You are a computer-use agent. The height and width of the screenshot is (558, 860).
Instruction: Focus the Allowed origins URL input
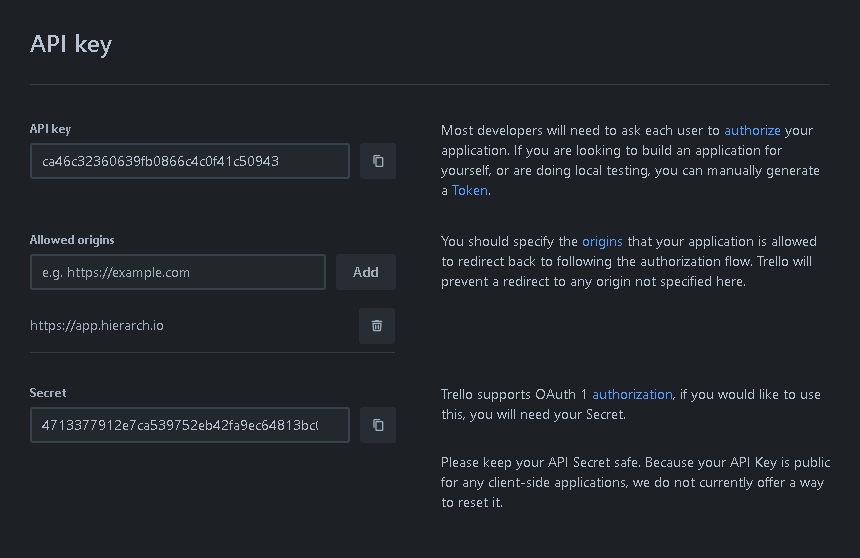pyautogui.click(x=178, y=272)
